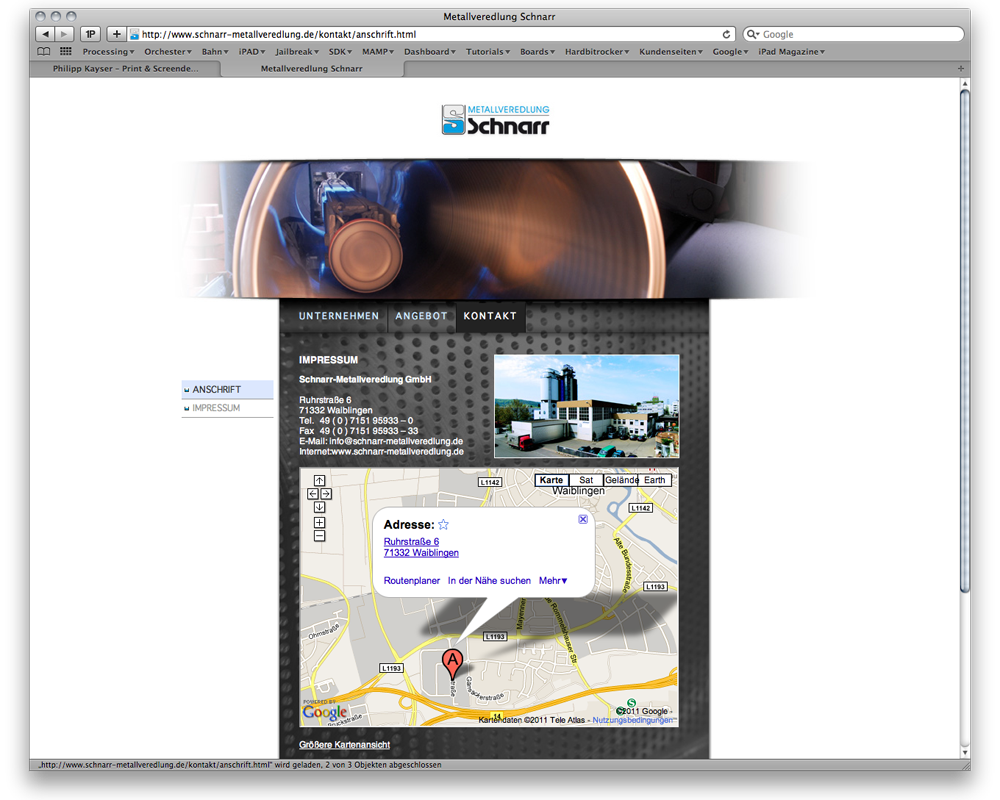Click the info@schnarr-metallveredlung.de email text
1000x800 pixels.
(396, 441)
